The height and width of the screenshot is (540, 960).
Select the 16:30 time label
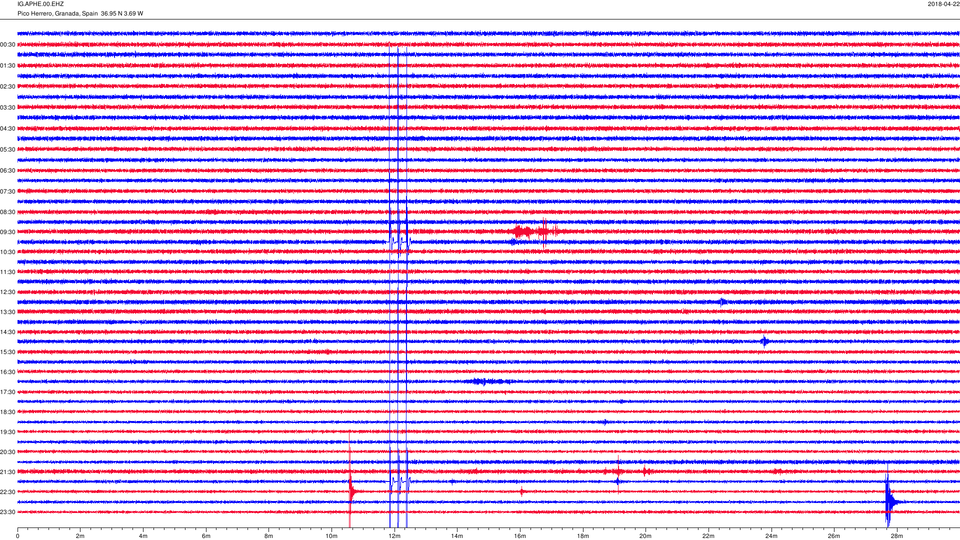click(8, 372)
